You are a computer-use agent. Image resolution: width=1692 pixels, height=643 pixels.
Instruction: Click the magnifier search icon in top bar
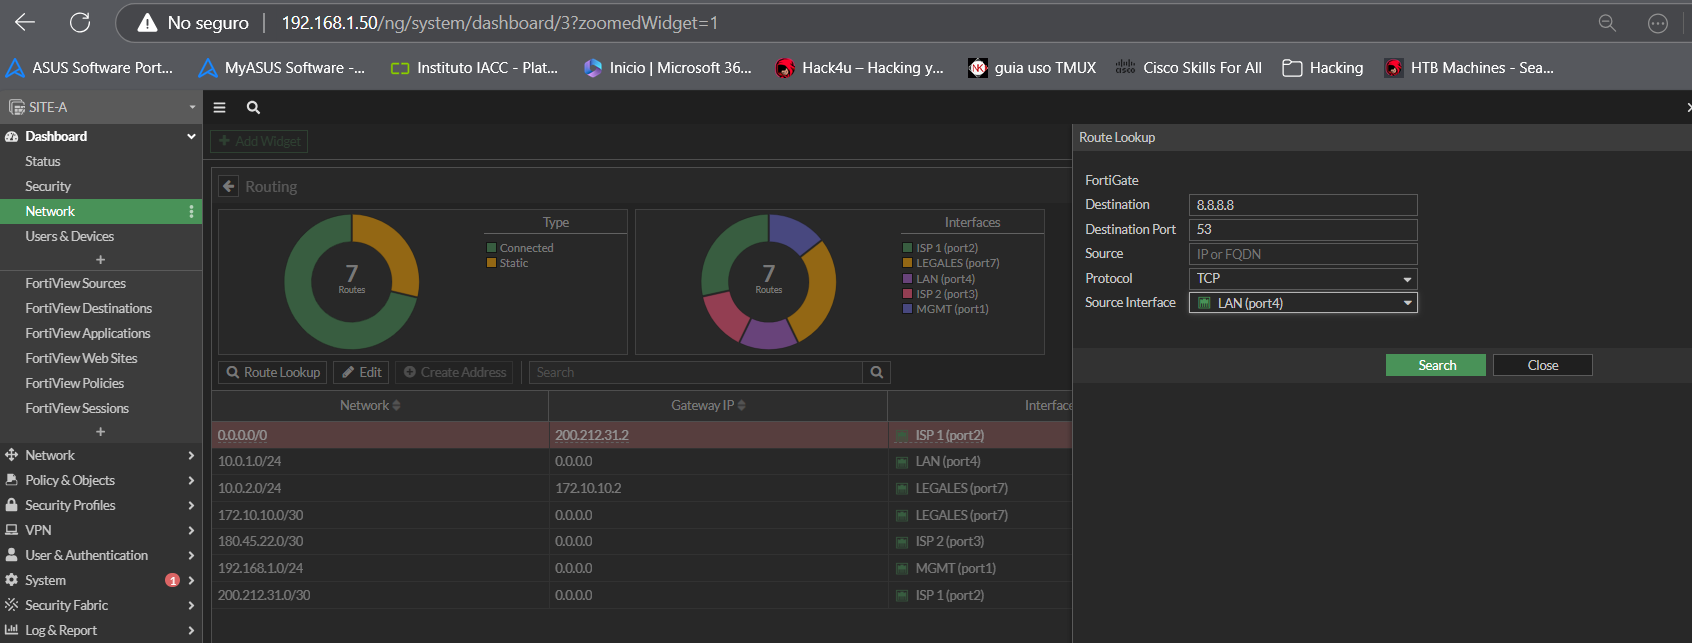coord(253,108)
